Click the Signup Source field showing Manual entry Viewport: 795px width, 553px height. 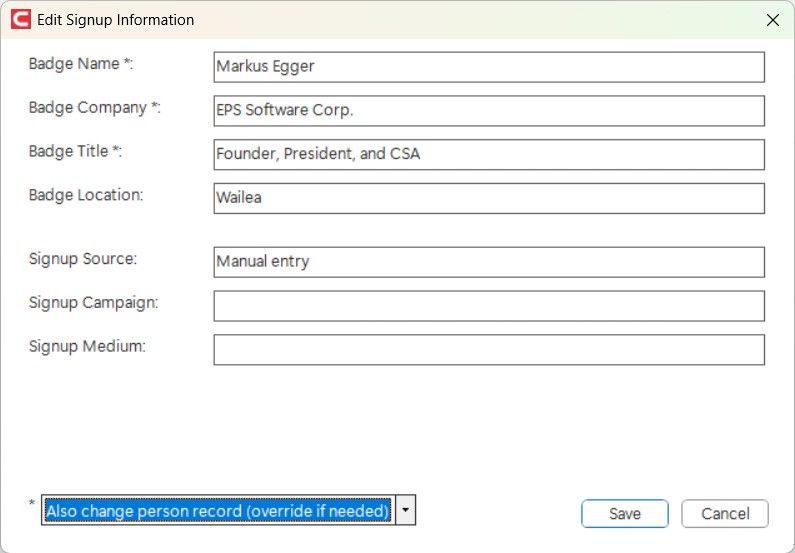(489, 262)
